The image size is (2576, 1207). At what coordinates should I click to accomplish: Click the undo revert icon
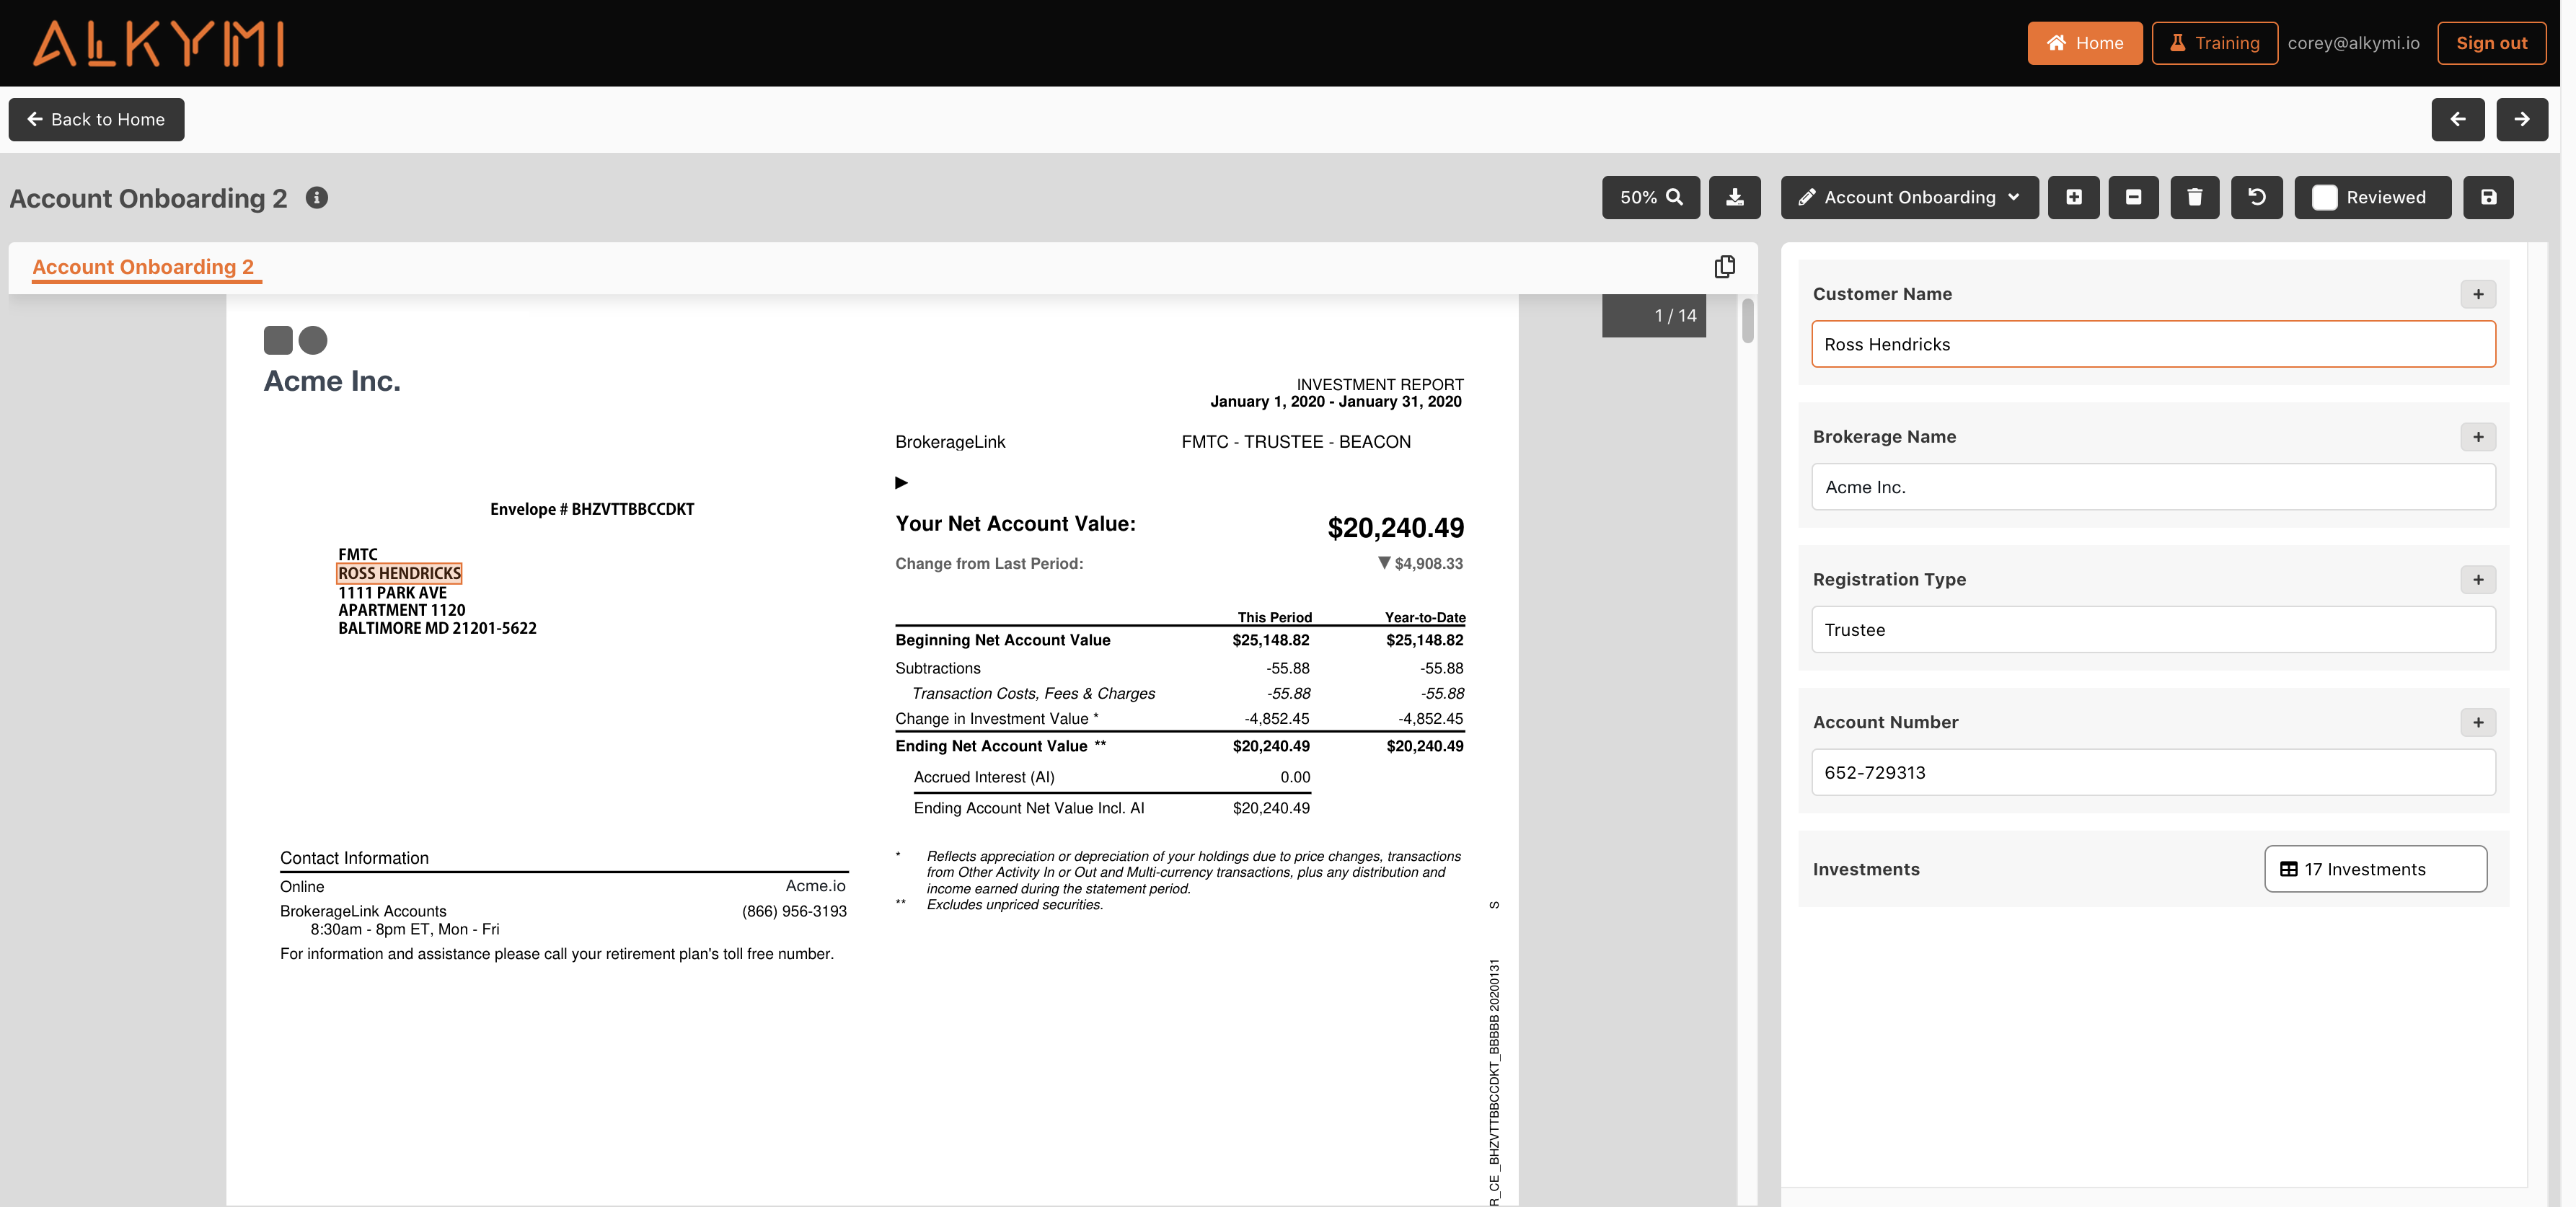2257,197
